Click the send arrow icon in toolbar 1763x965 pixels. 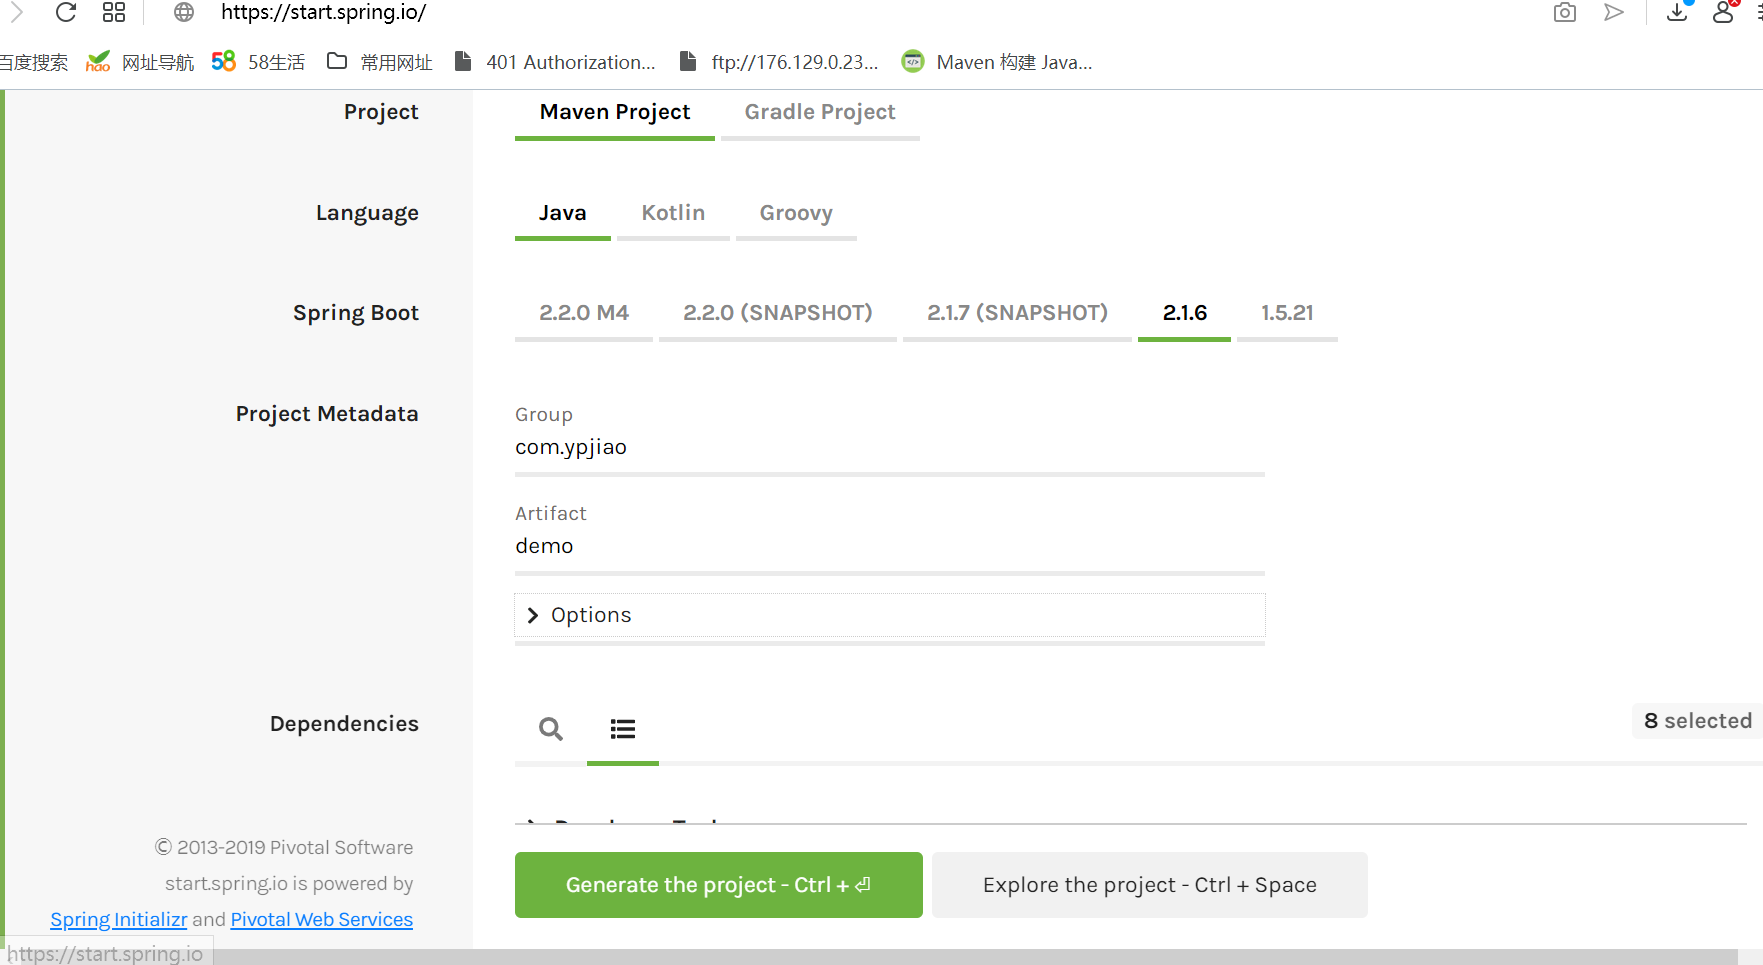1614,12
